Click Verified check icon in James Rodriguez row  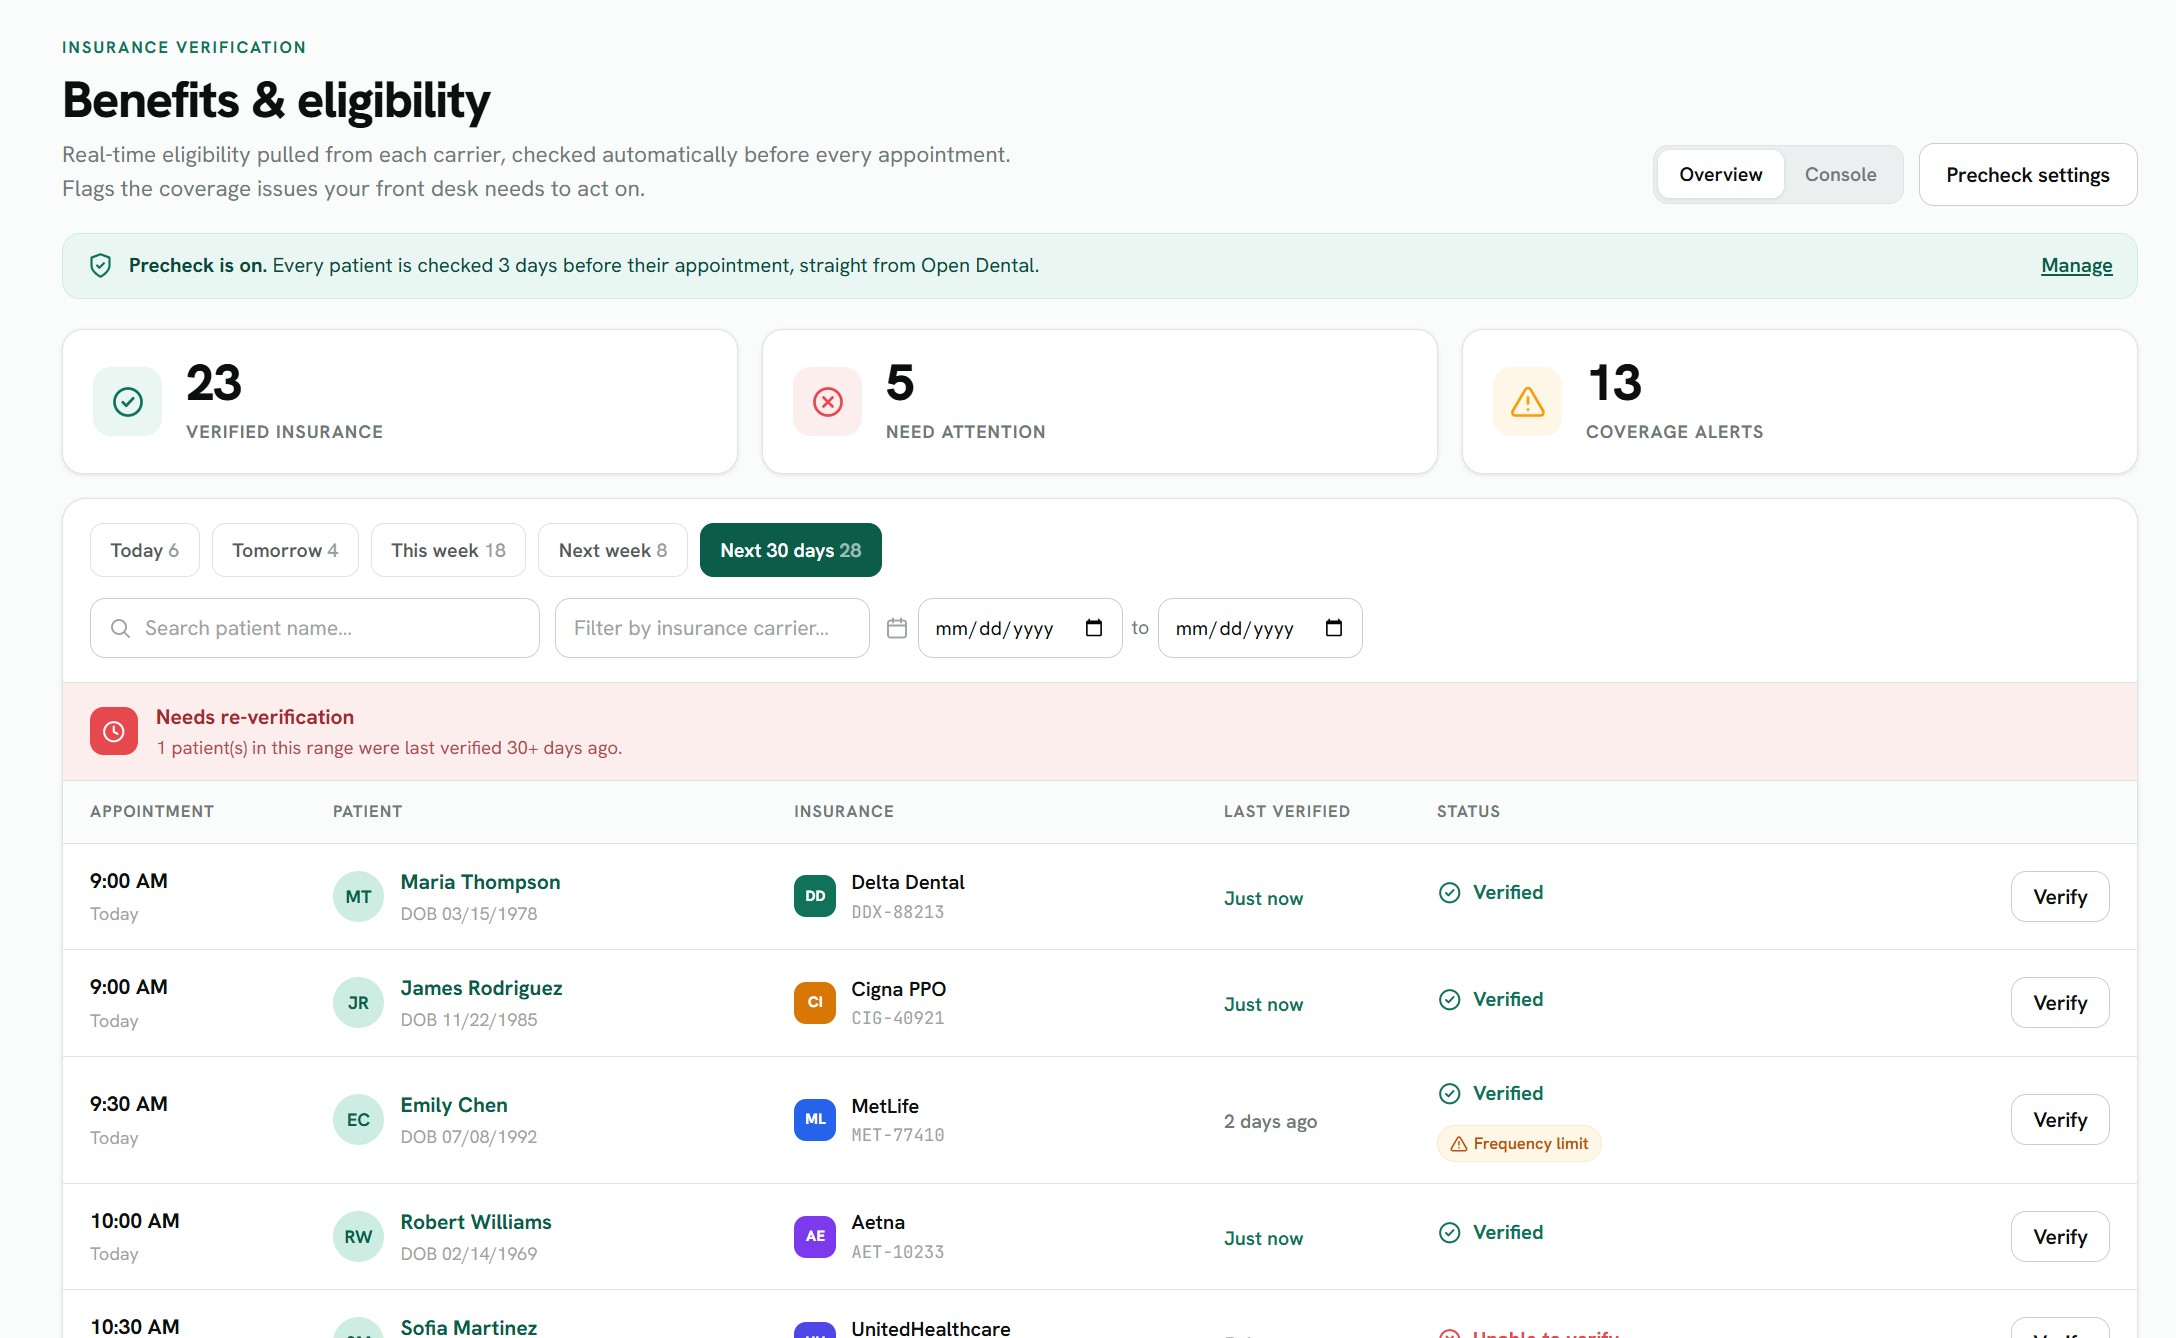pyautogui.click(x=1449, y=999)
